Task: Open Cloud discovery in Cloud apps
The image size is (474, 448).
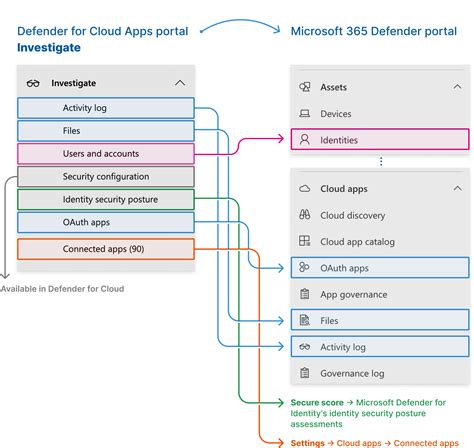Action: click(353, 216)
